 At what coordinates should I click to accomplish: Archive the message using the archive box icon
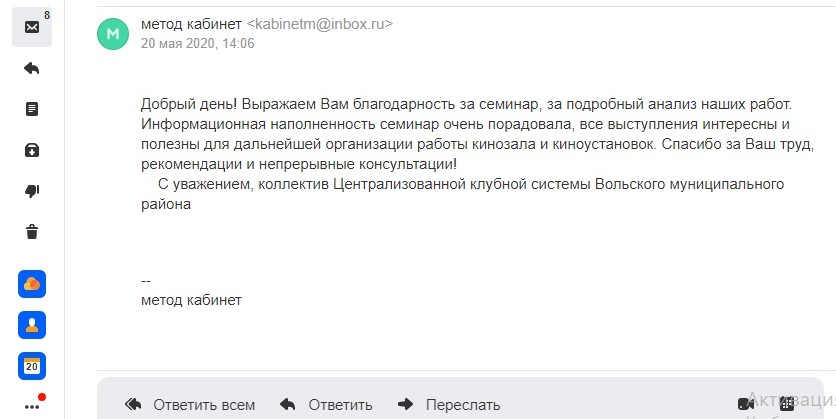point(32,150)
